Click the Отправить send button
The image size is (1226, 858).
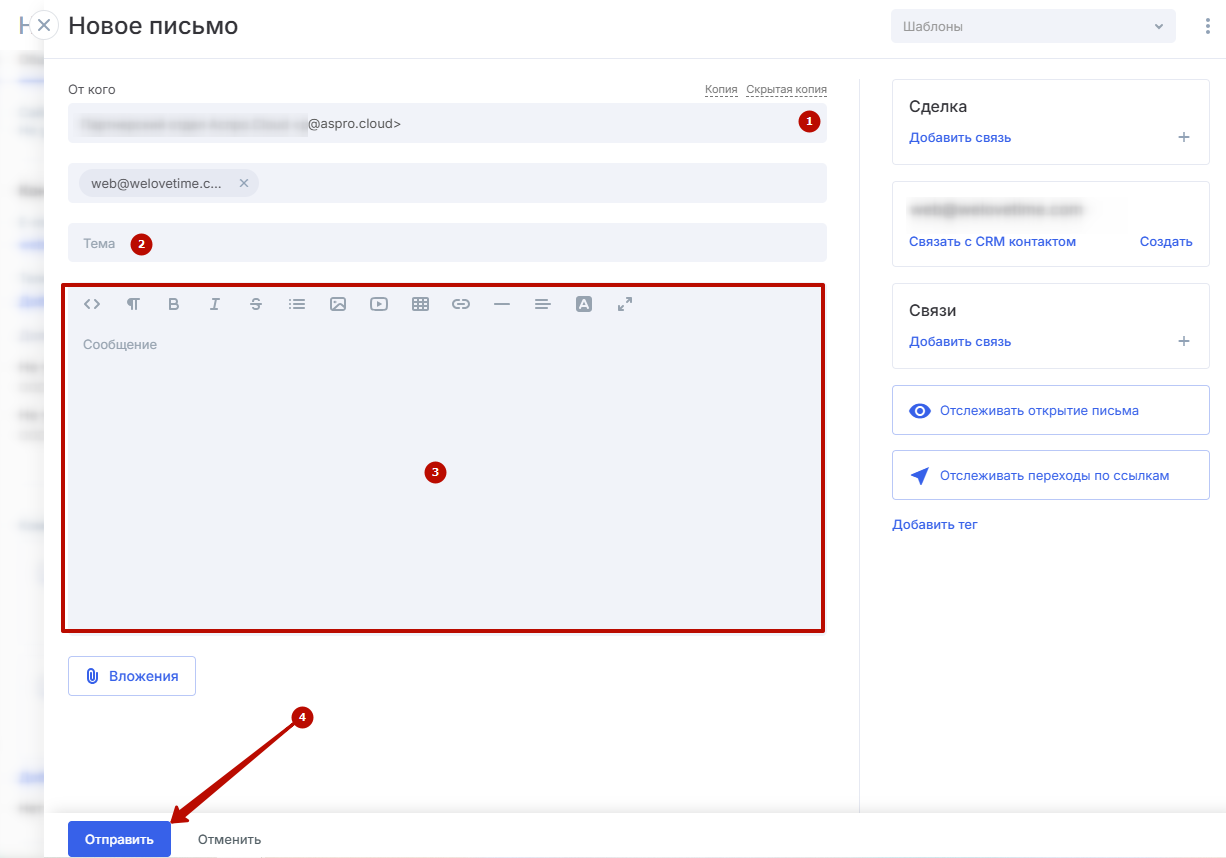[x=119, y=839]
